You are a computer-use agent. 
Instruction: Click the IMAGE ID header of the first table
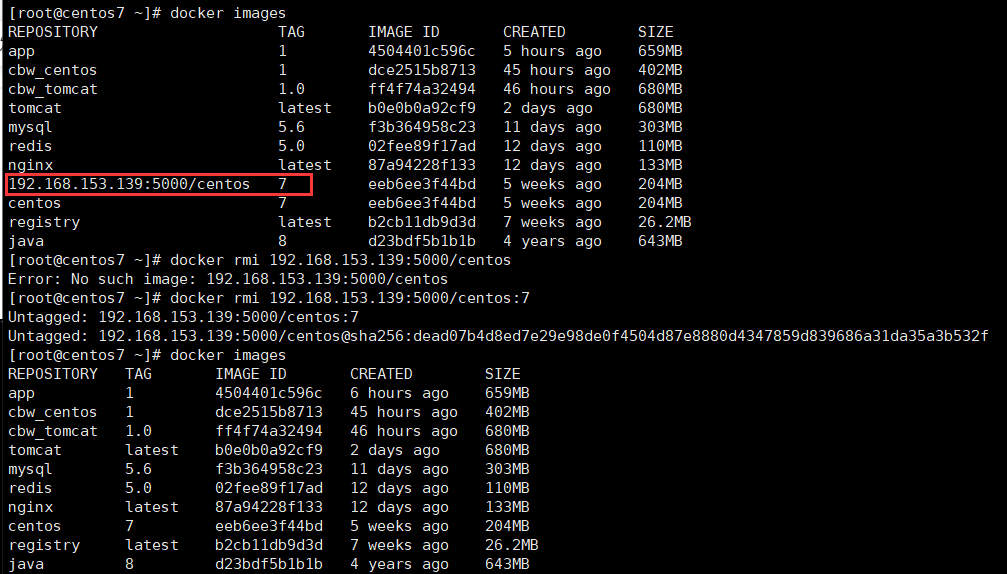tap(403, 32)
